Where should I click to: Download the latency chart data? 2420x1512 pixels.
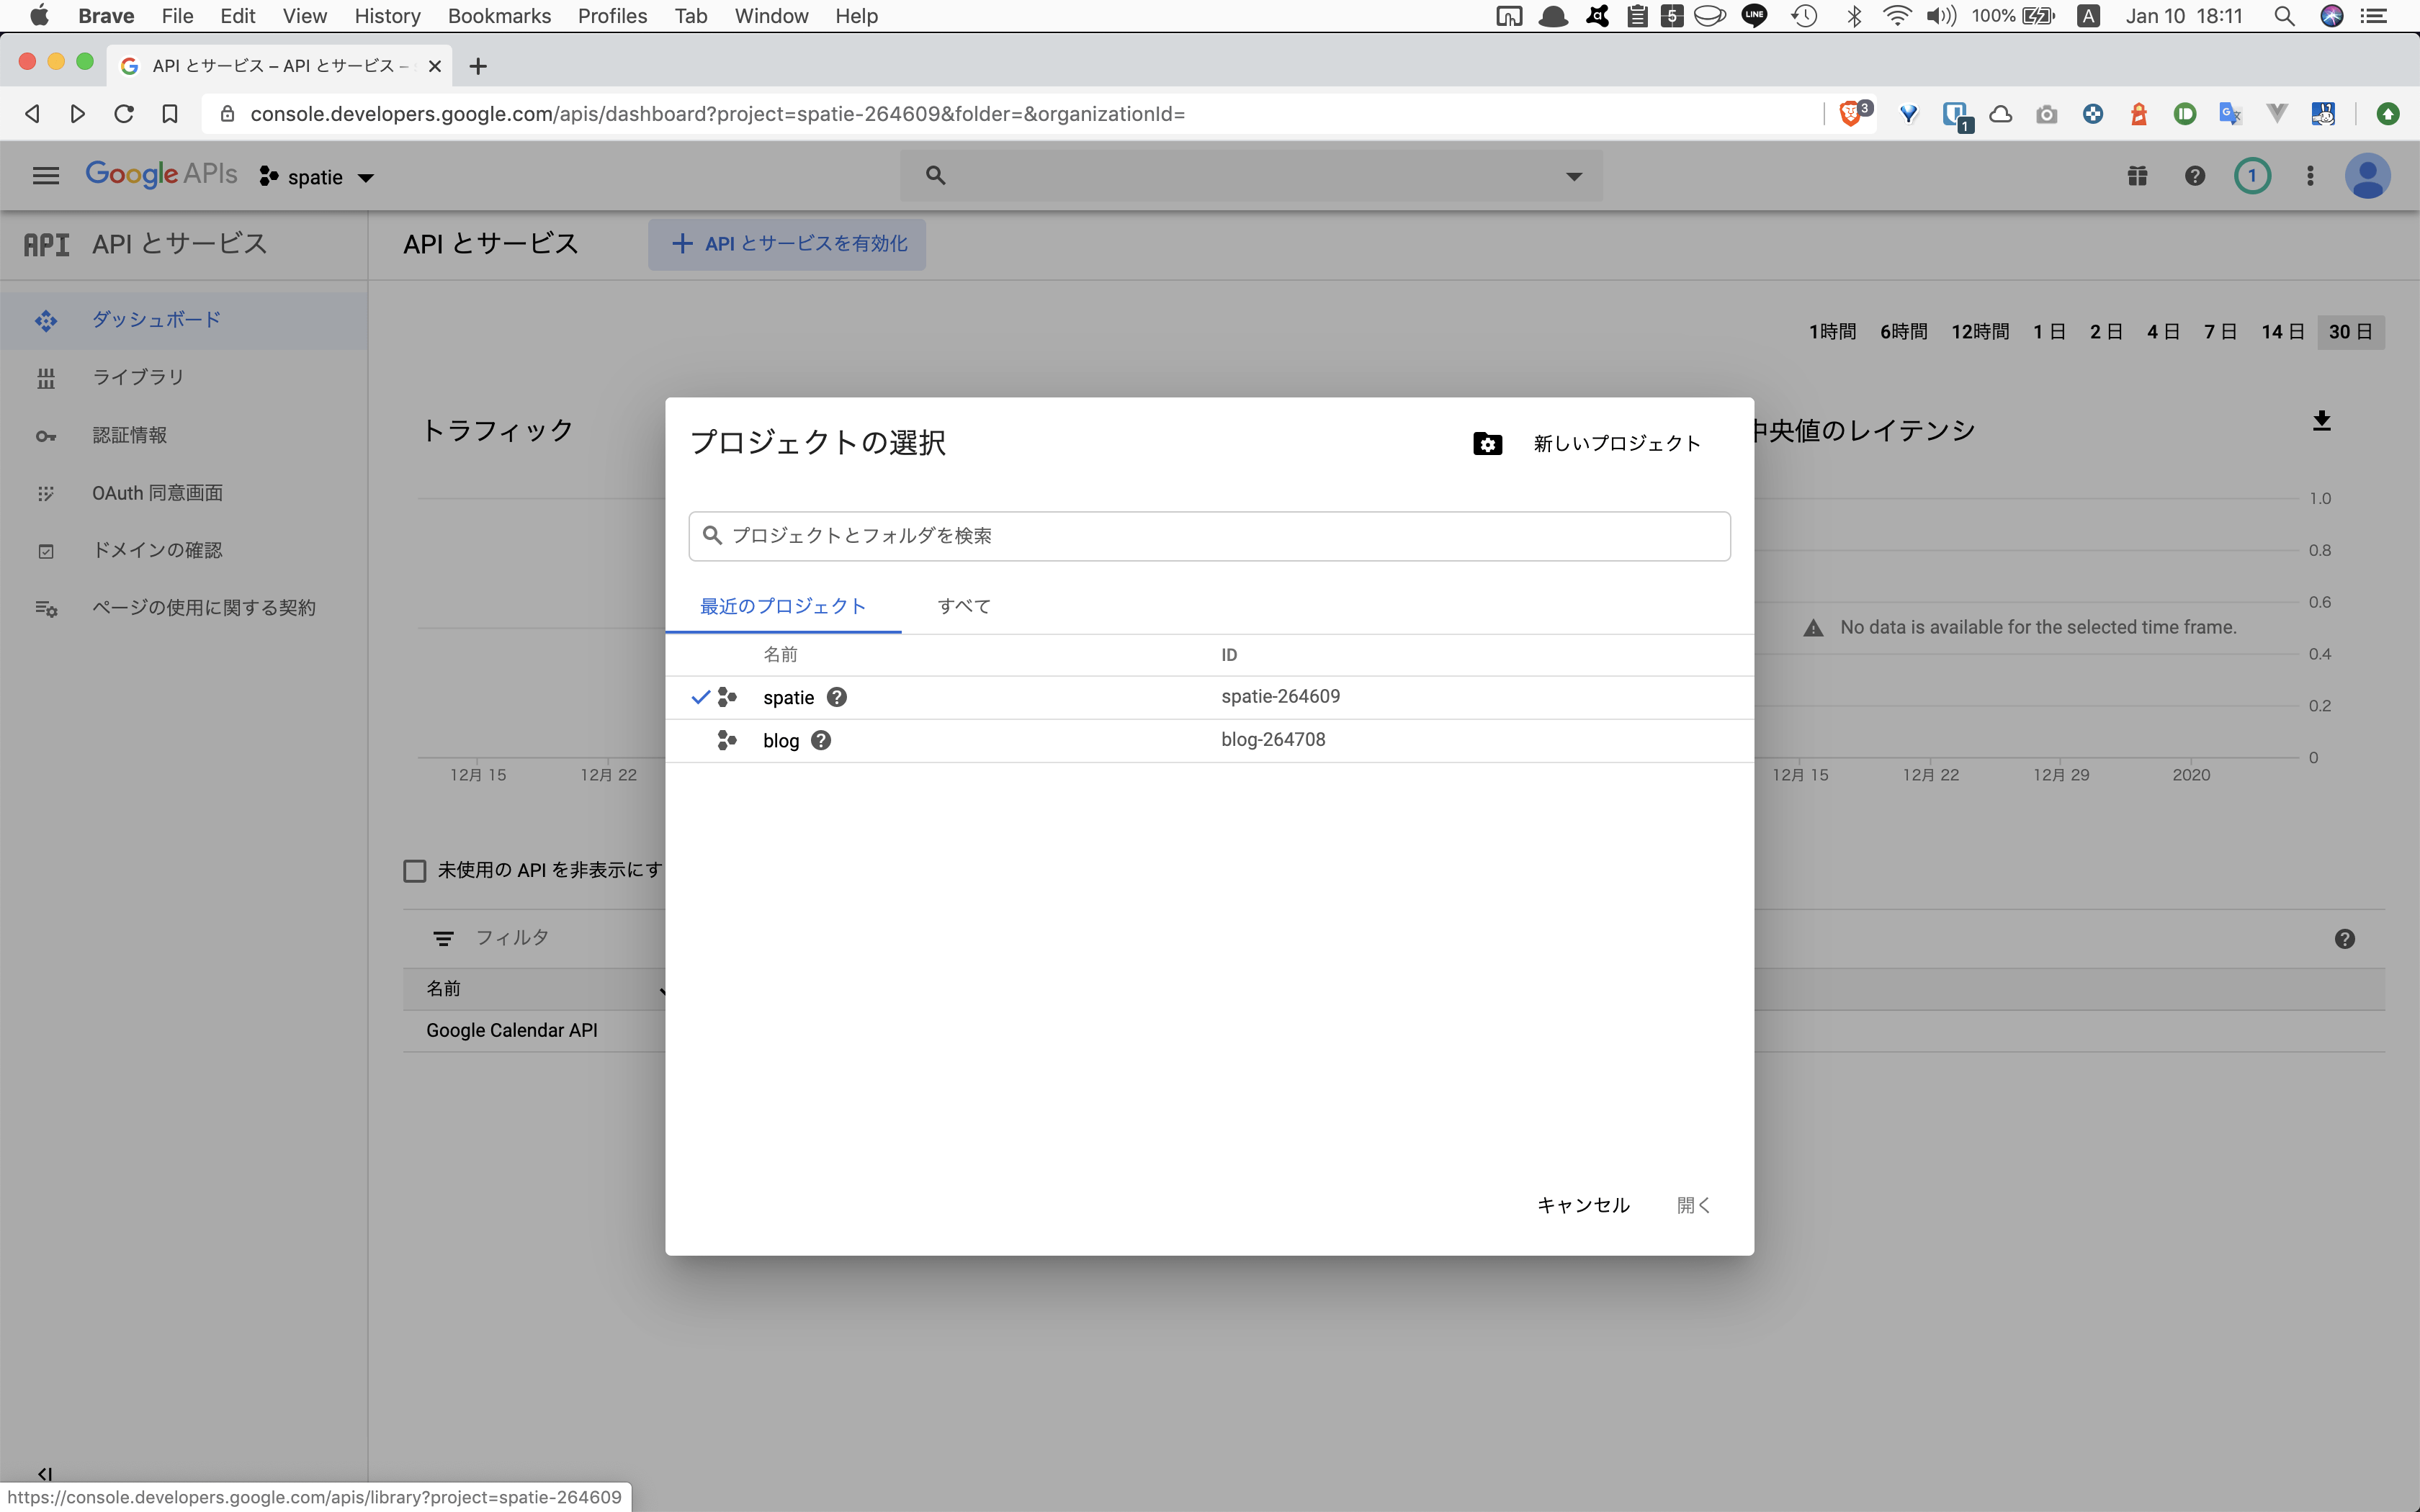point(2322,421)
